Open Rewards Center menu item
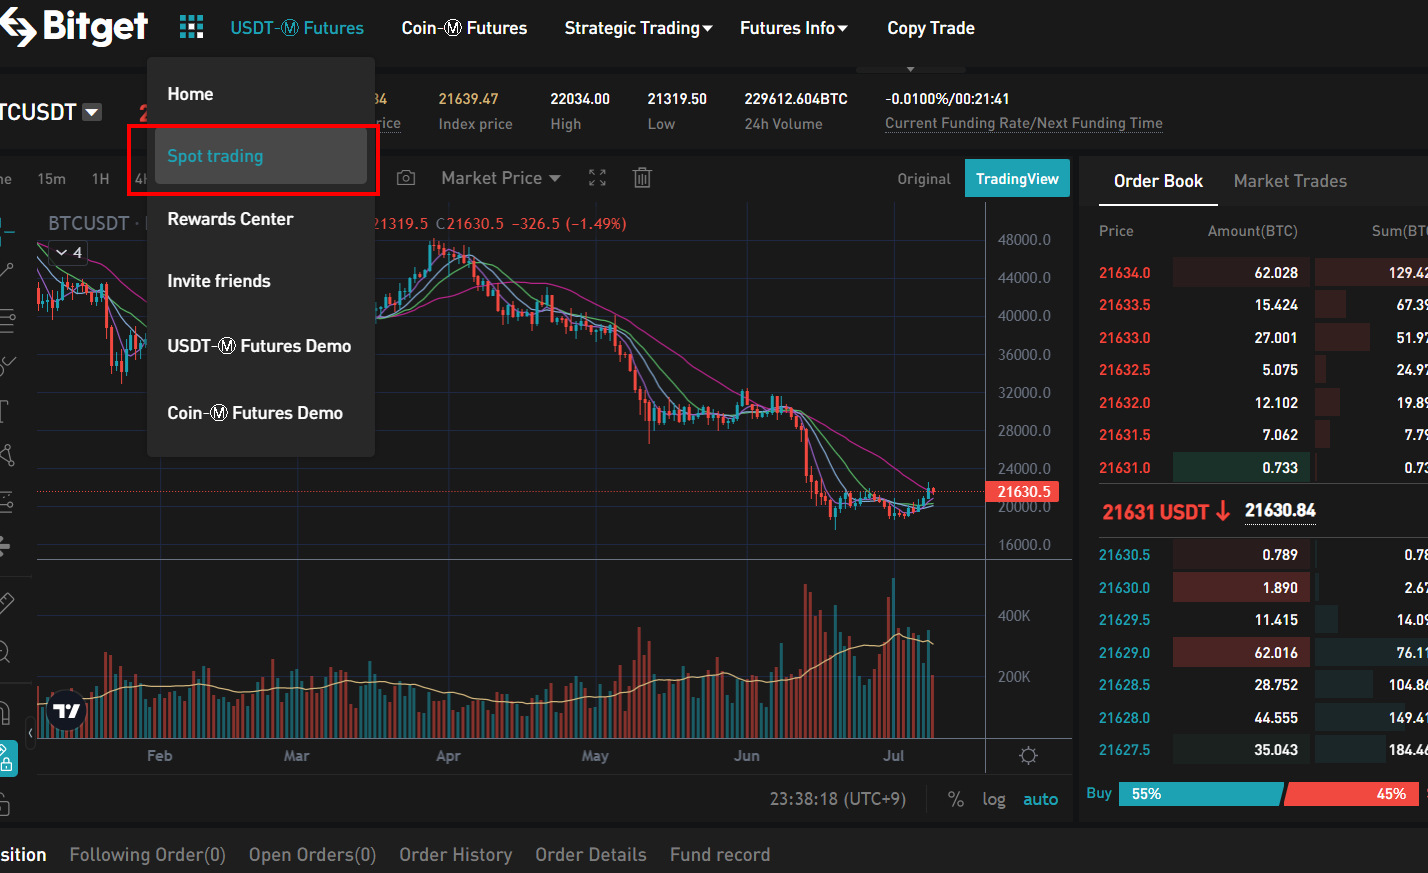The image size is (1428, 873). (230, 219)
